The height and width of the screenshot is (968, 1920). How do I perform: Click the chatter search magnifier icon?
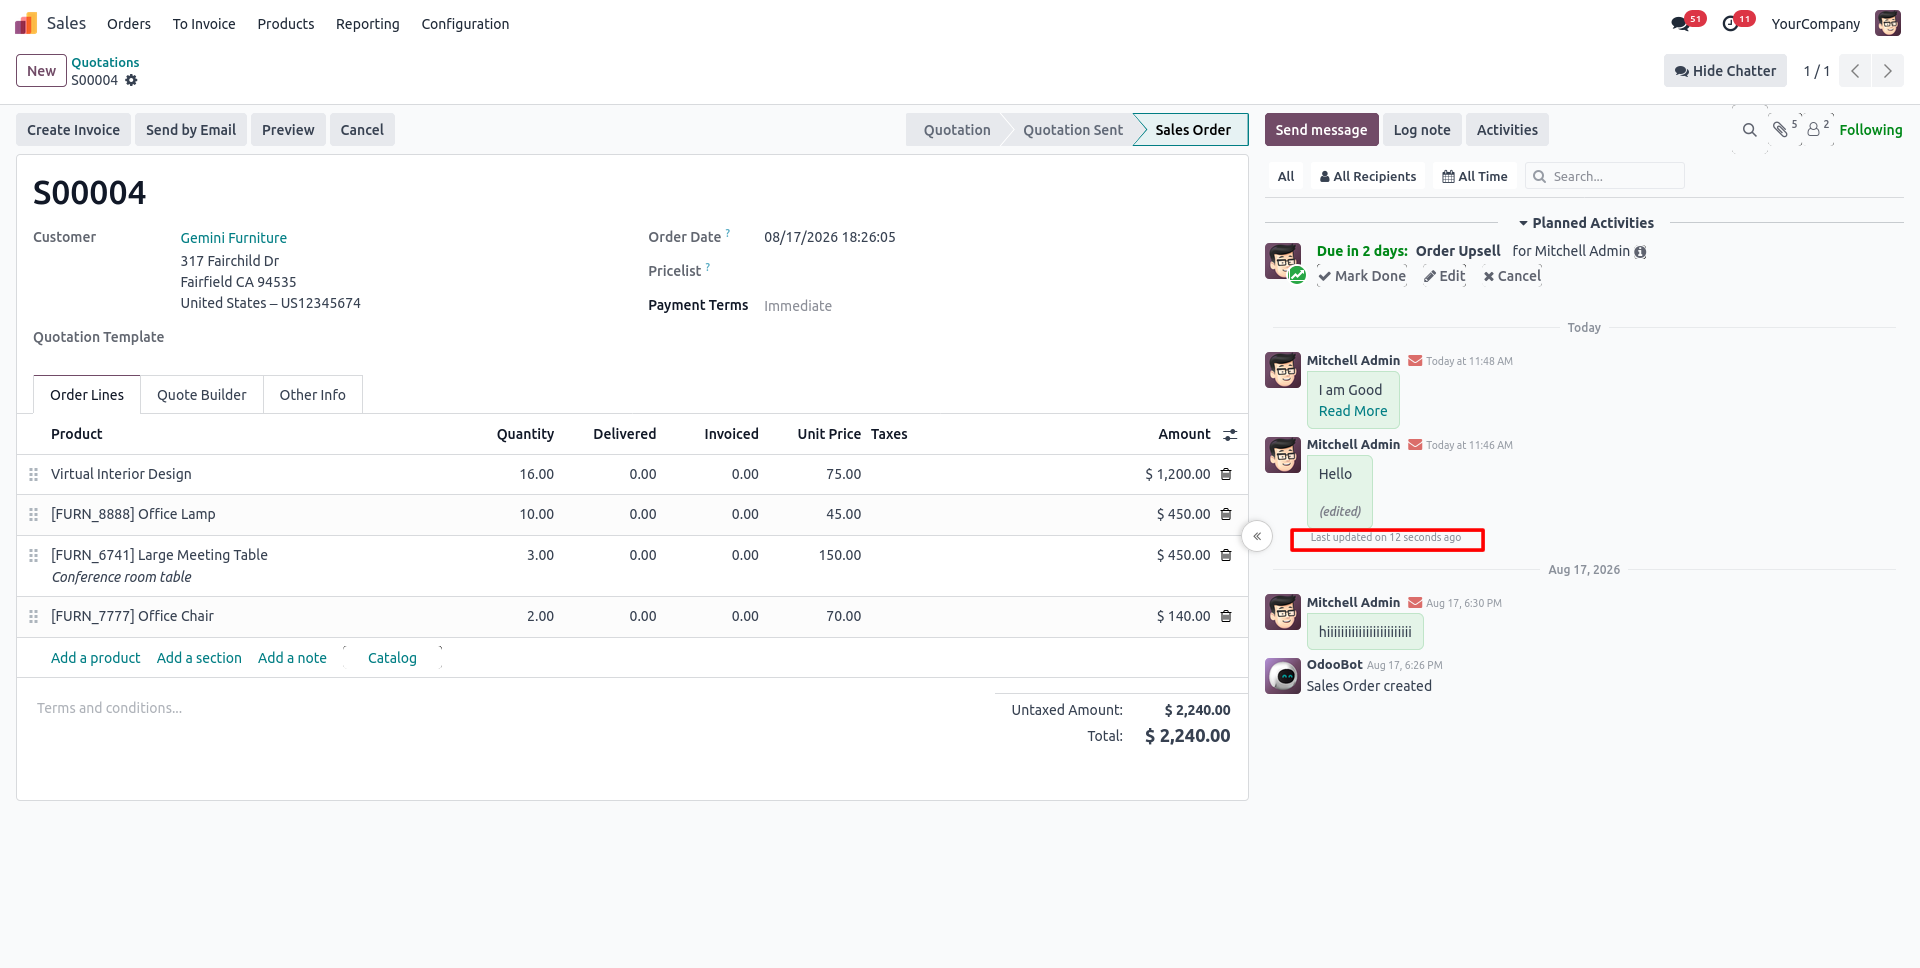tap(1749, 130)
